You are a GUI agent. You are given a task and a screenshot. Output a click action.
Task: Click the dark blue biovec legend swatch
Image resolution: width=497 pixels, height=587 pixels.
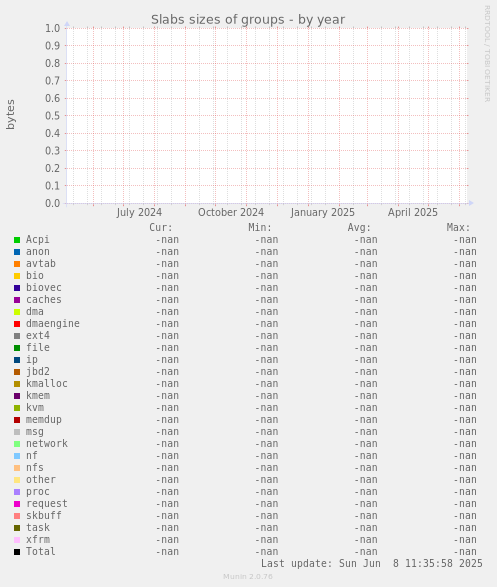click(x=17, y=288)
